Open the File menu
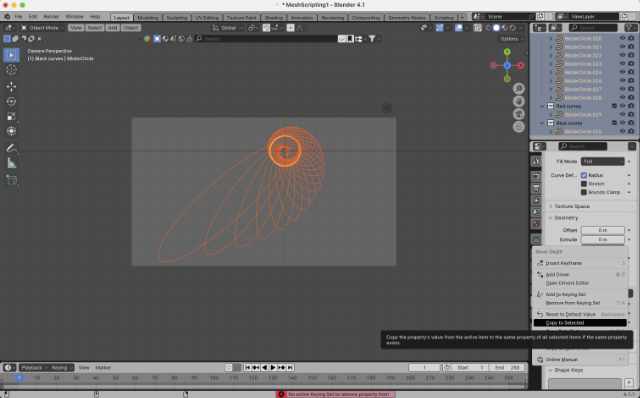The height and width of the screenshot is (398, 640). click(x=19, y=17)
